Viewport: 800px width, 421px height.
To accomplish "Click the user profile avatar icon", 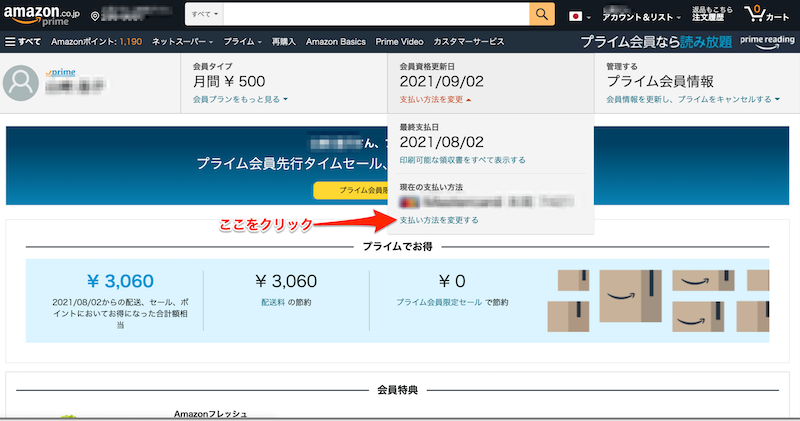I will [21, 83].
